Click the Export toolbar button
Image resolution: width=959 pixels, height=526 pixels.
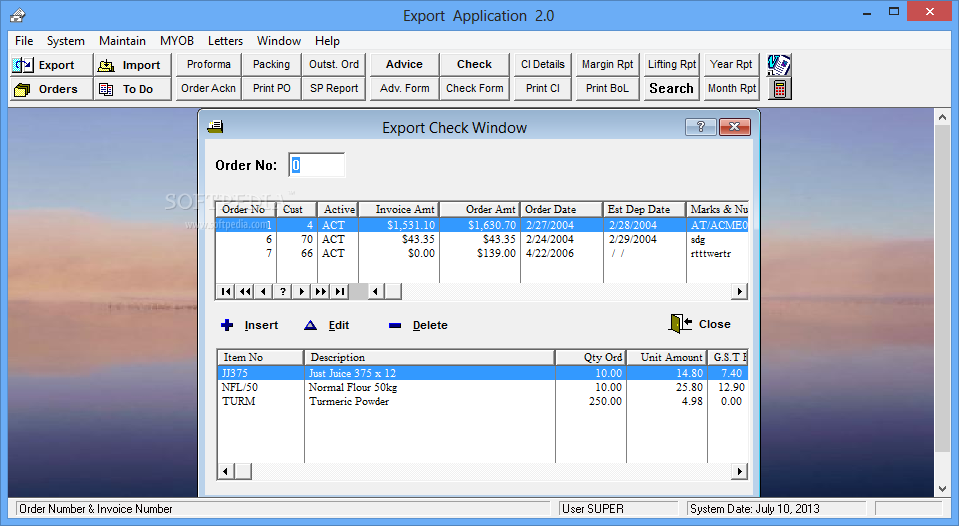tap(51, 65)
